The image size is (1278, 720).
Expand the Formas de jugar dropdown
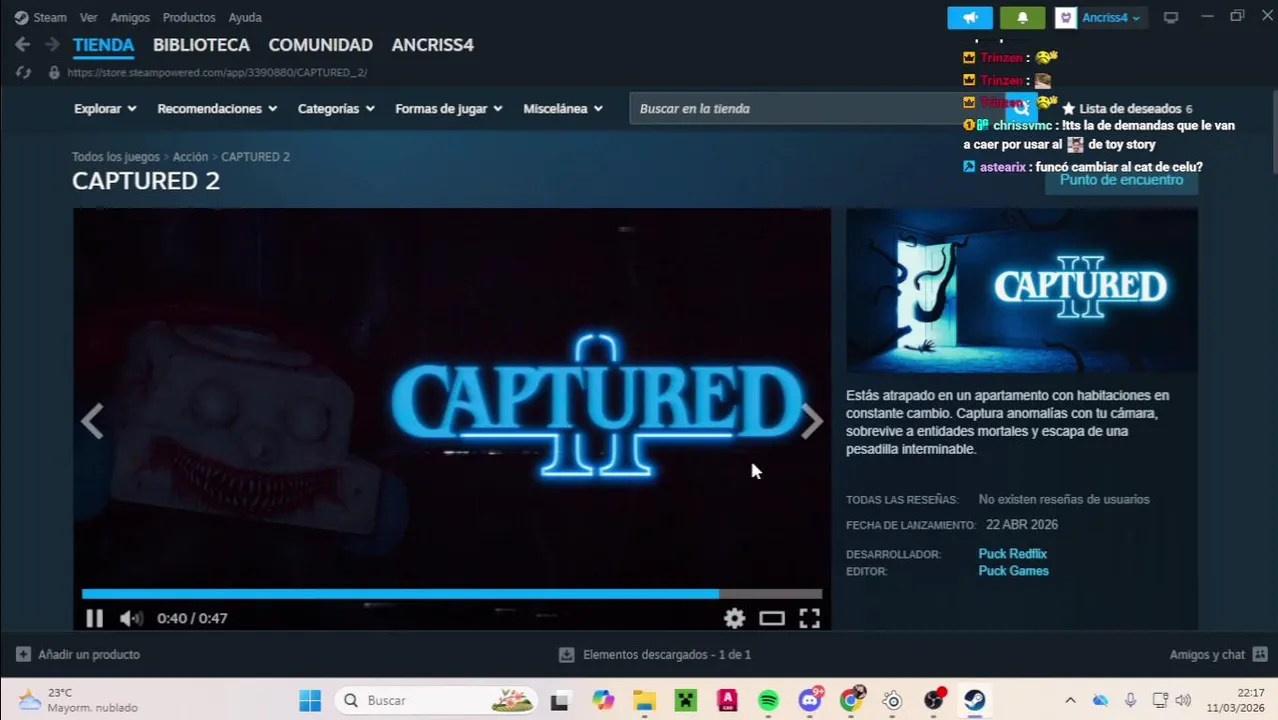coord(449,108)
